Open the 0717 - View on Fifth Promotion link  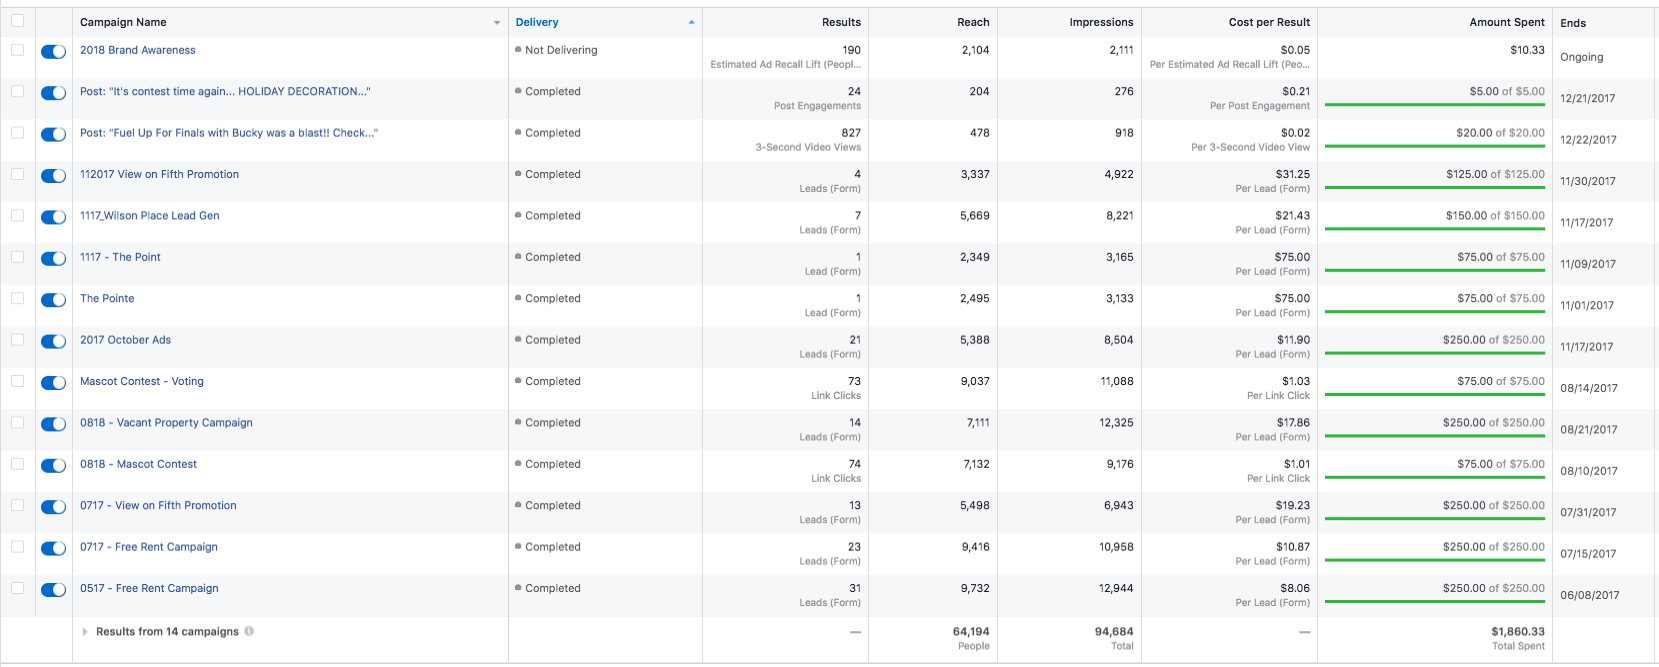(x=158, y=506)
